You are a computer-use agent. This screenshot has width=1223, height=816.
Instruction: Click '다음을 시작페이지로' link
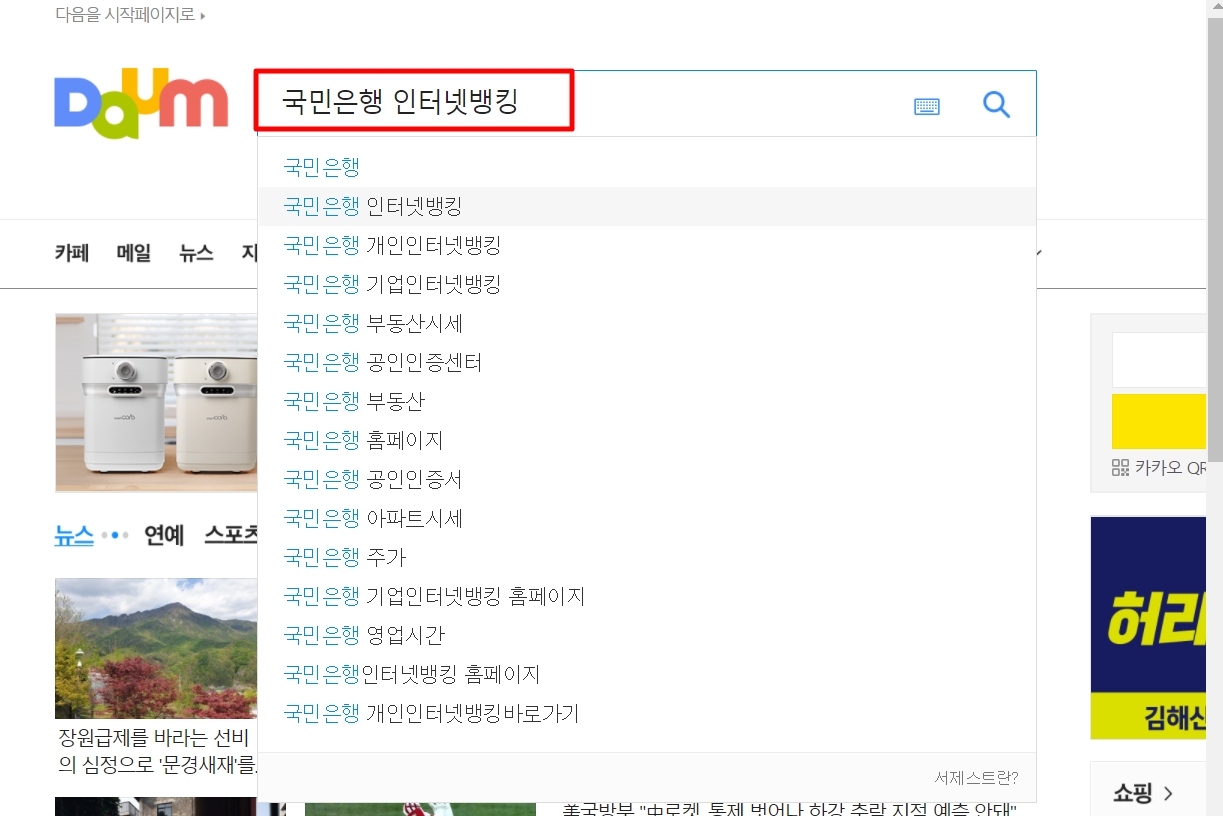coord(130,15)
